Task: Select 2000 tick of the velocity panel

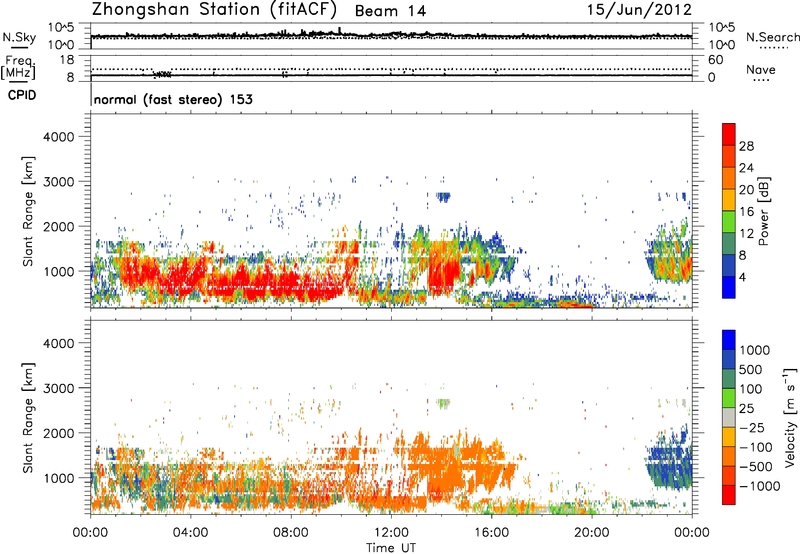Action: pos(59,433)
